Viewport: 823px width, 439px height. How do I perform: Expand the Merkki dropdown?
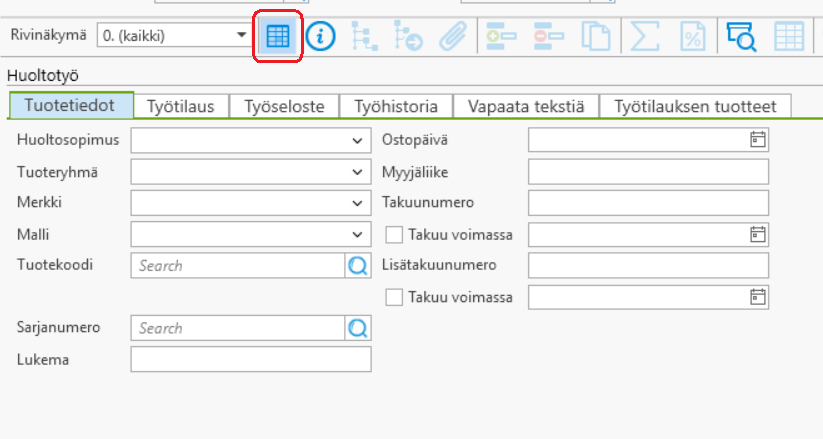click(x=357, y=203)
